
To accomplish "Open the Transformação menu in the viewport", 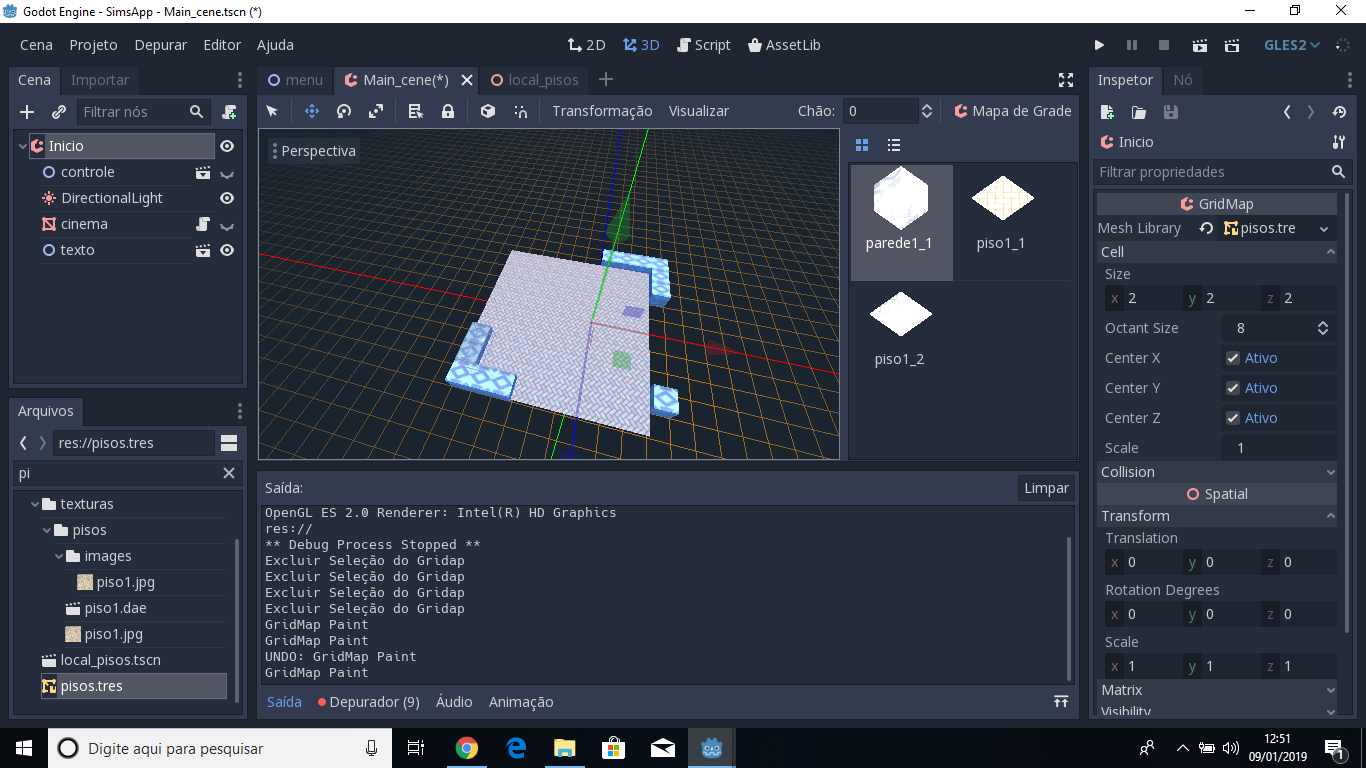I will [x=602, y=111].
